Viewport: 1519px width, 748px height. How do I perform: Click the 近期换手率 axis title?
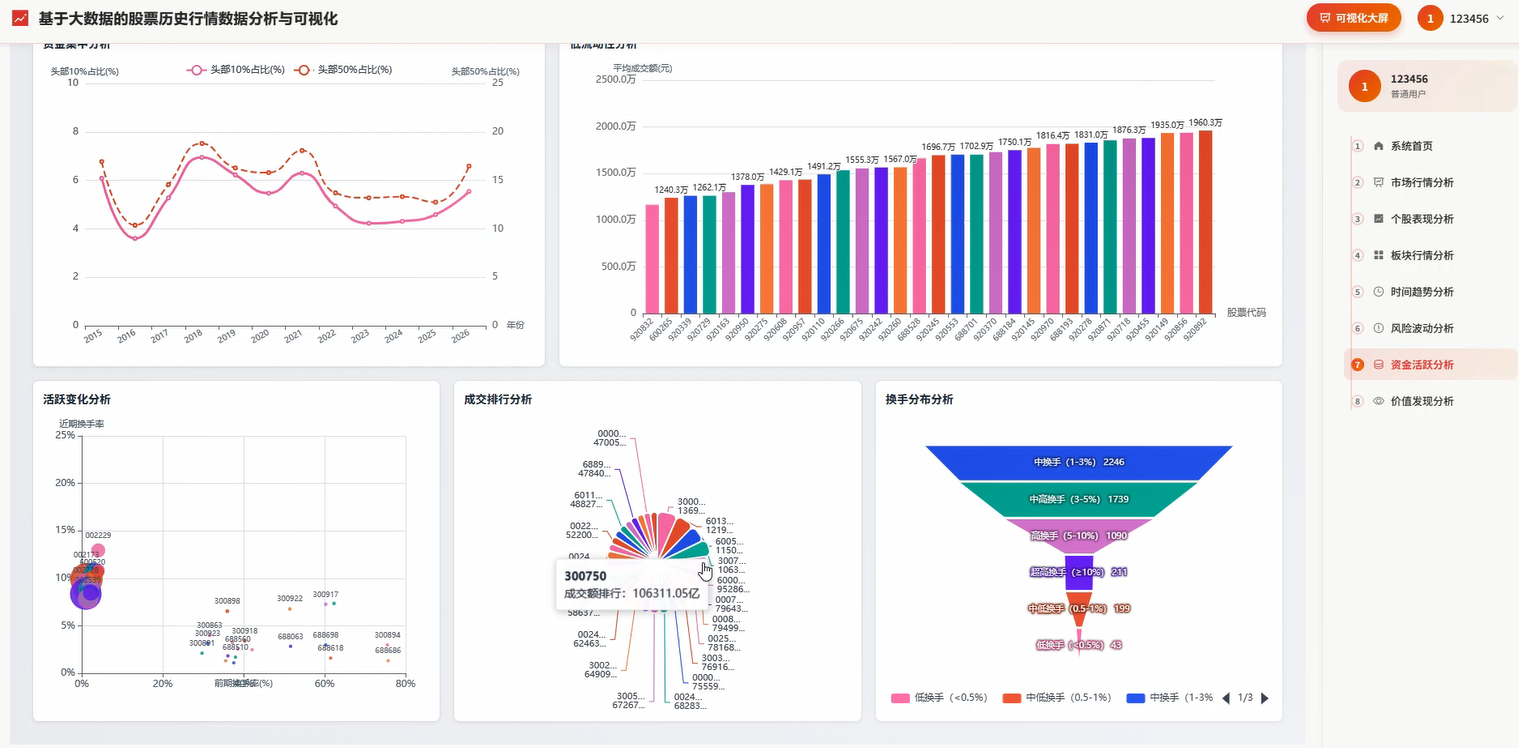81,424
